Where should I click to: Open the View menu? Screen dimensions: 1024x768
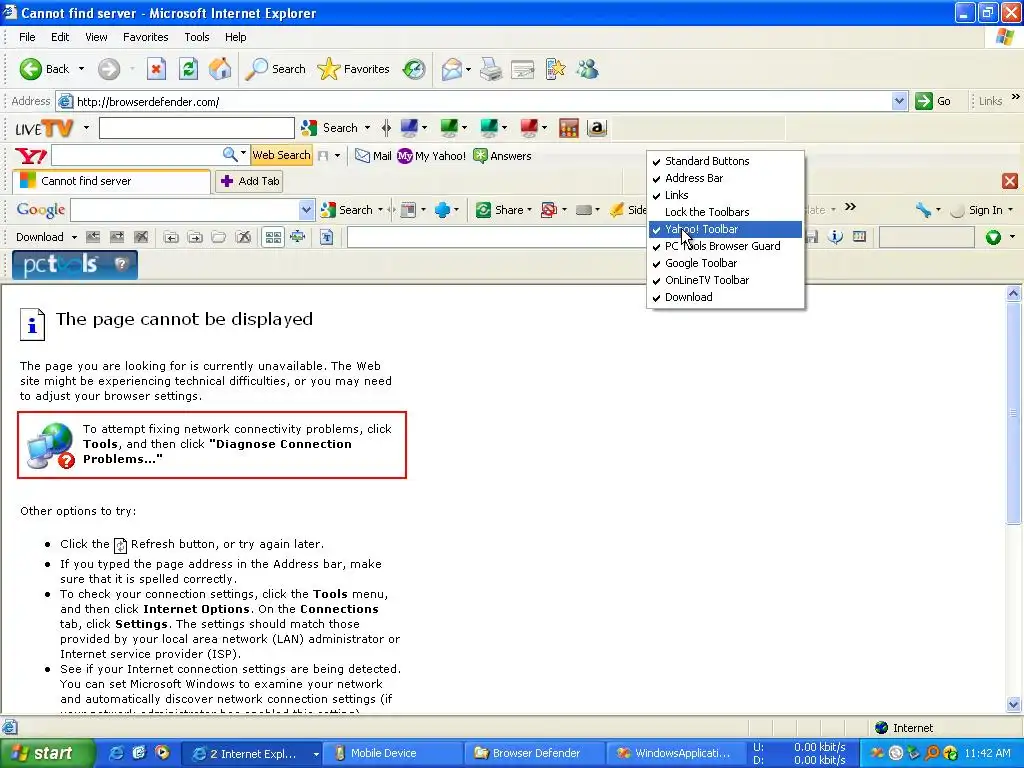[96, 37]
